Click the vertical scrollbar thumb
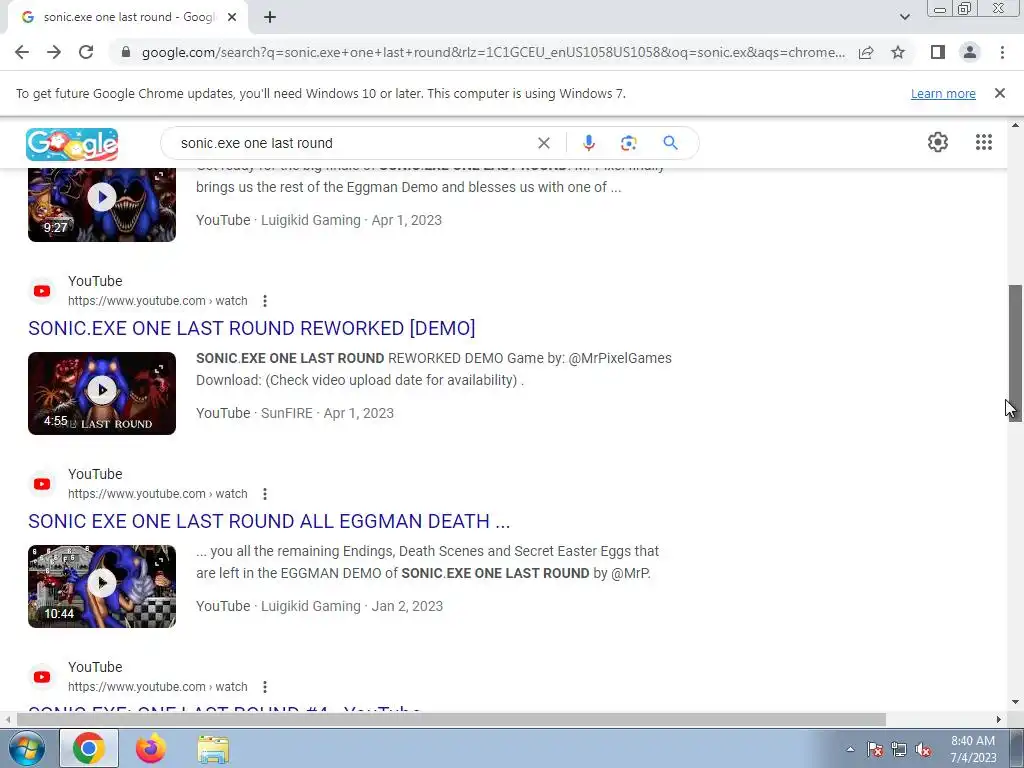This screenshot has height=768, width=1024. coord(1016,353)
